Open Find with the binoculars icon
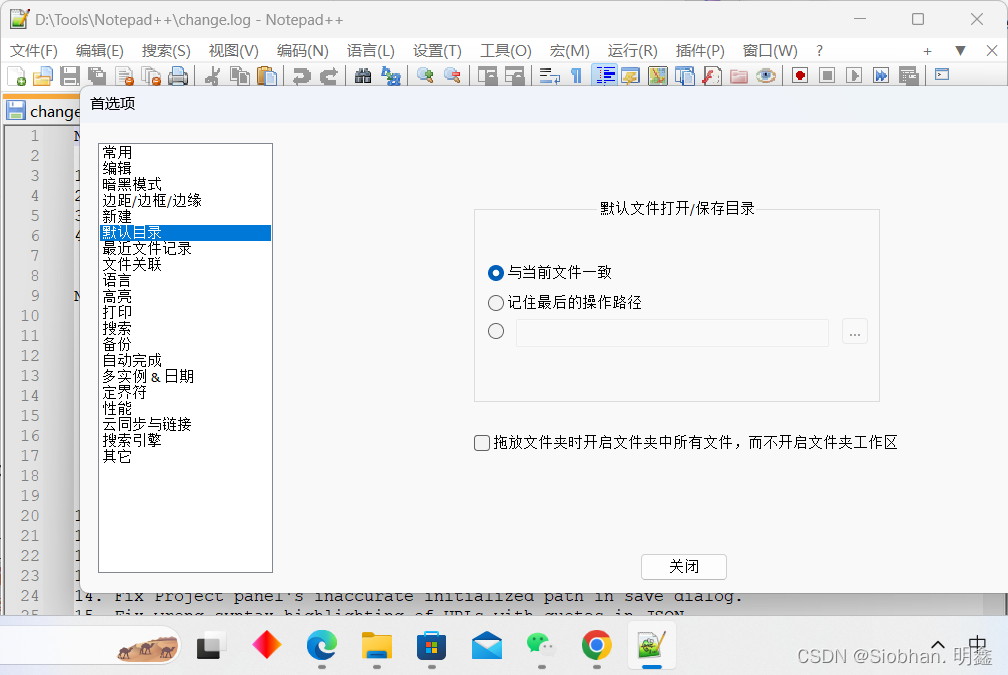This screenshot has width=1008, height=675. (x=363, y=76)
